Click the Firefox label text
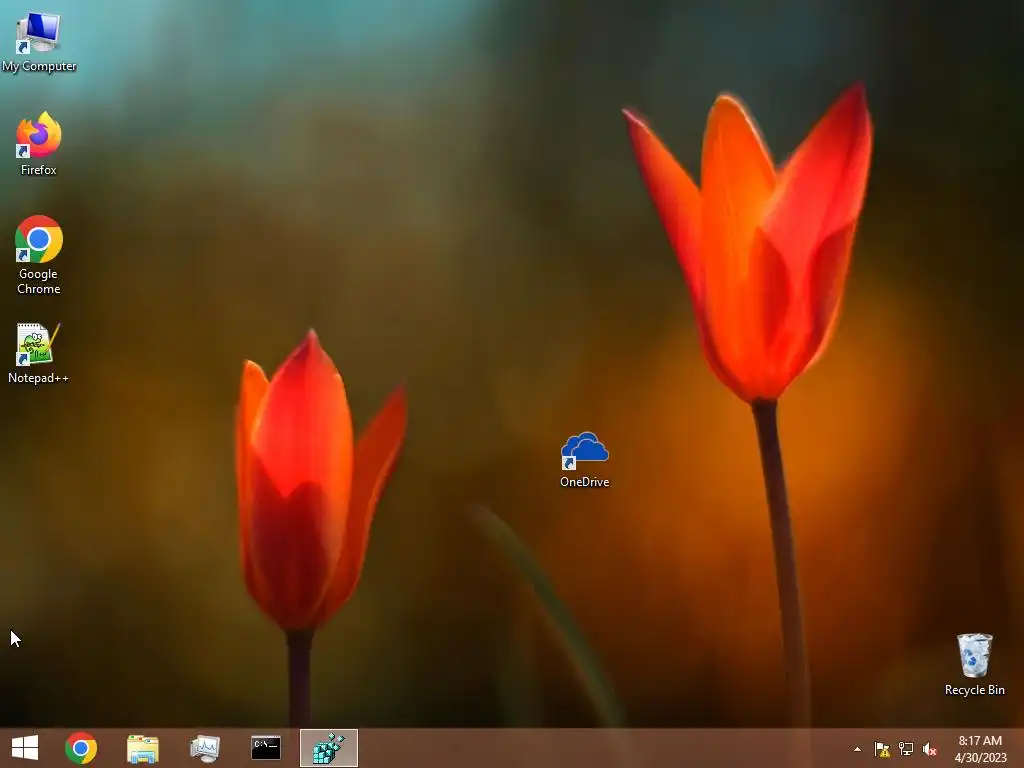Viewport: 1024px width, 768px height. (x=39, y=170)
